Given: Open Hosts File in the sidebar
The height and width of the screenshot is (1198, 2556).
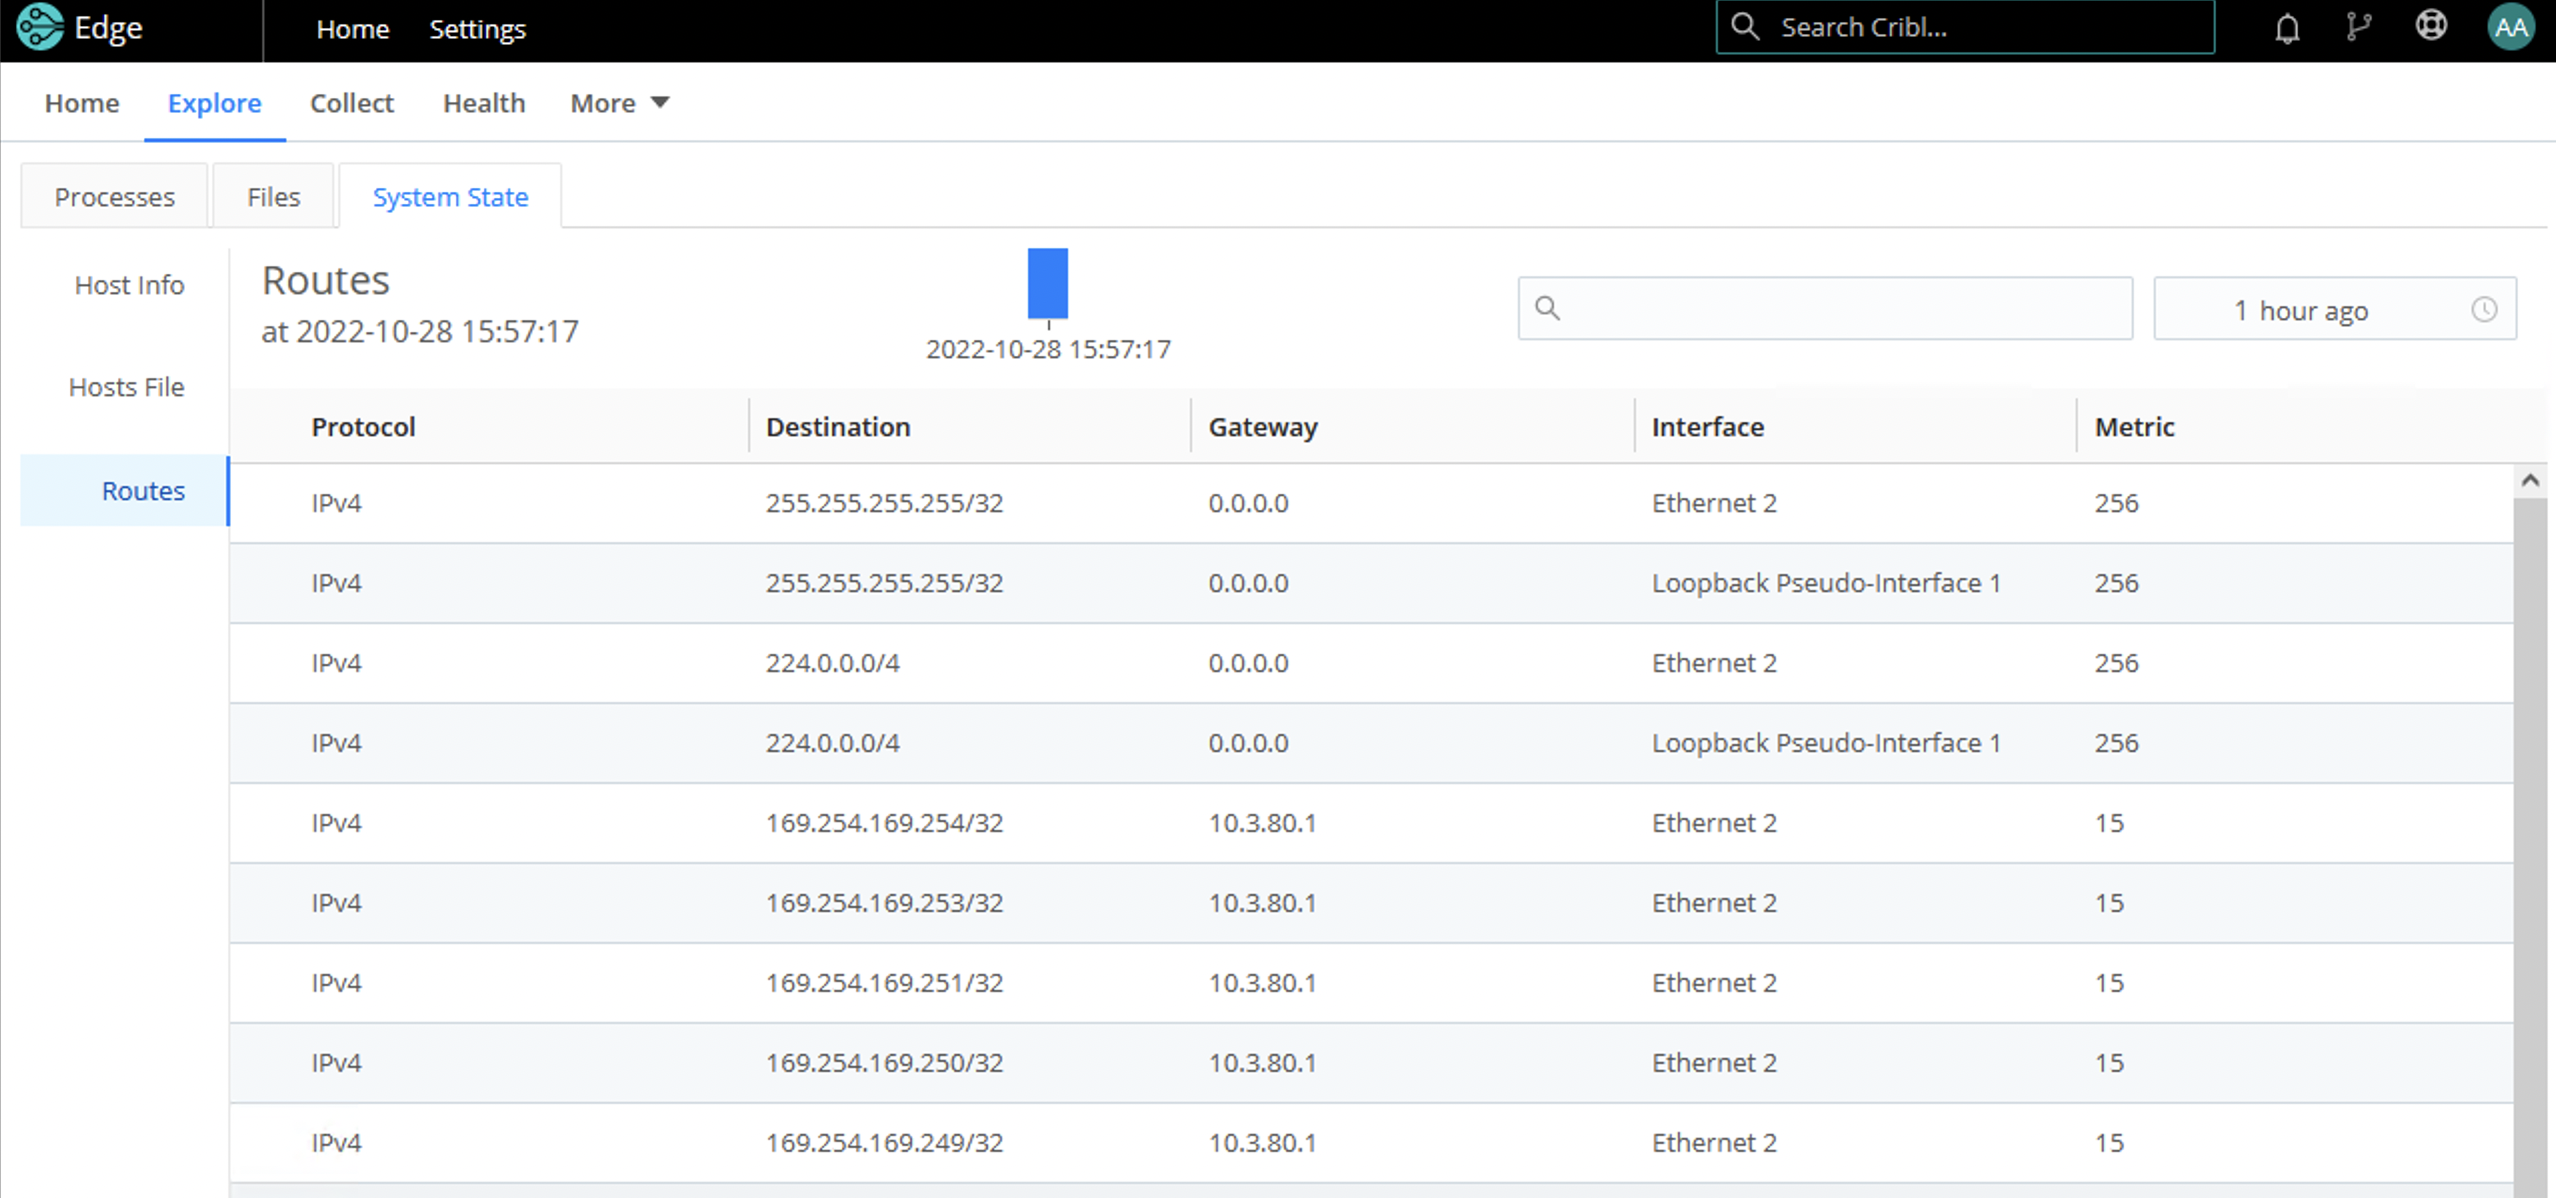Looking at the screenshot, I should pos(125,386).
